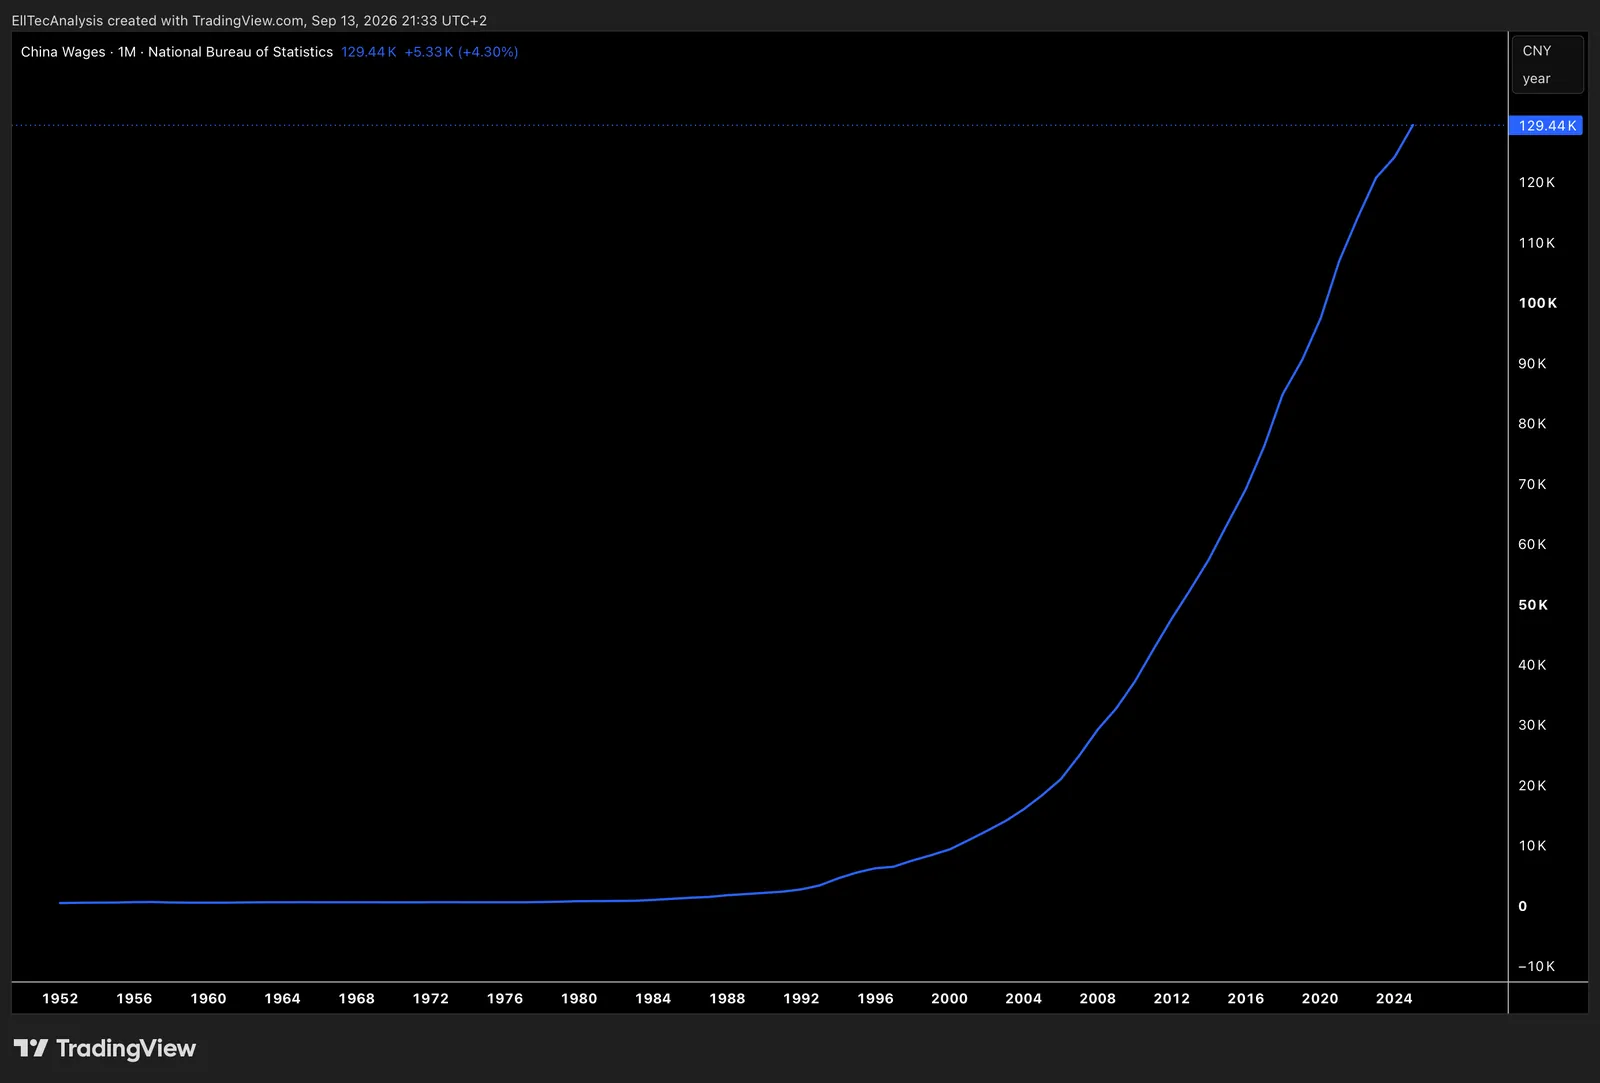
Task: Click the 1M interval label in legend
Action: click(x=127, y=52)
